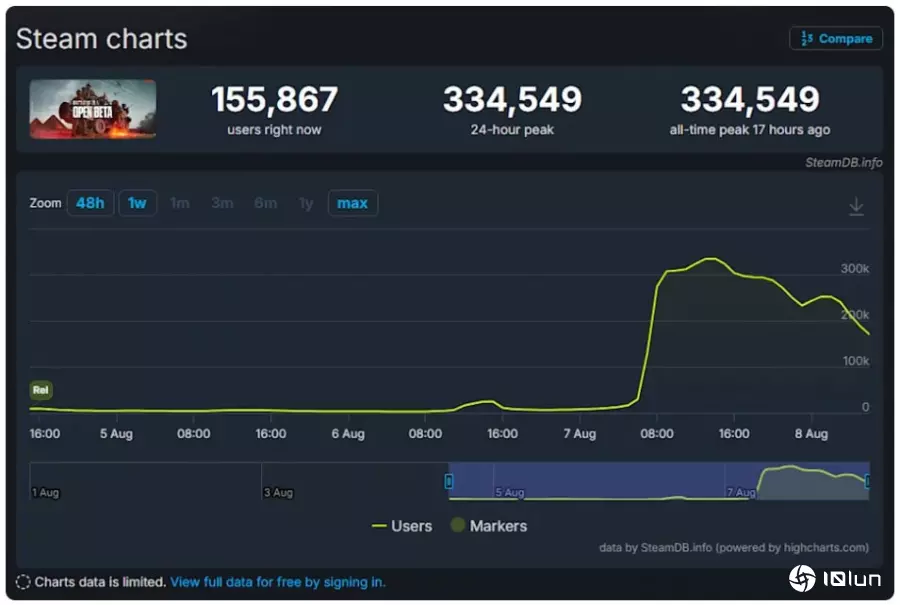Click the 'data by SteamDB.info (powered by highcharts.com)' credit

(x=734, y=548)
